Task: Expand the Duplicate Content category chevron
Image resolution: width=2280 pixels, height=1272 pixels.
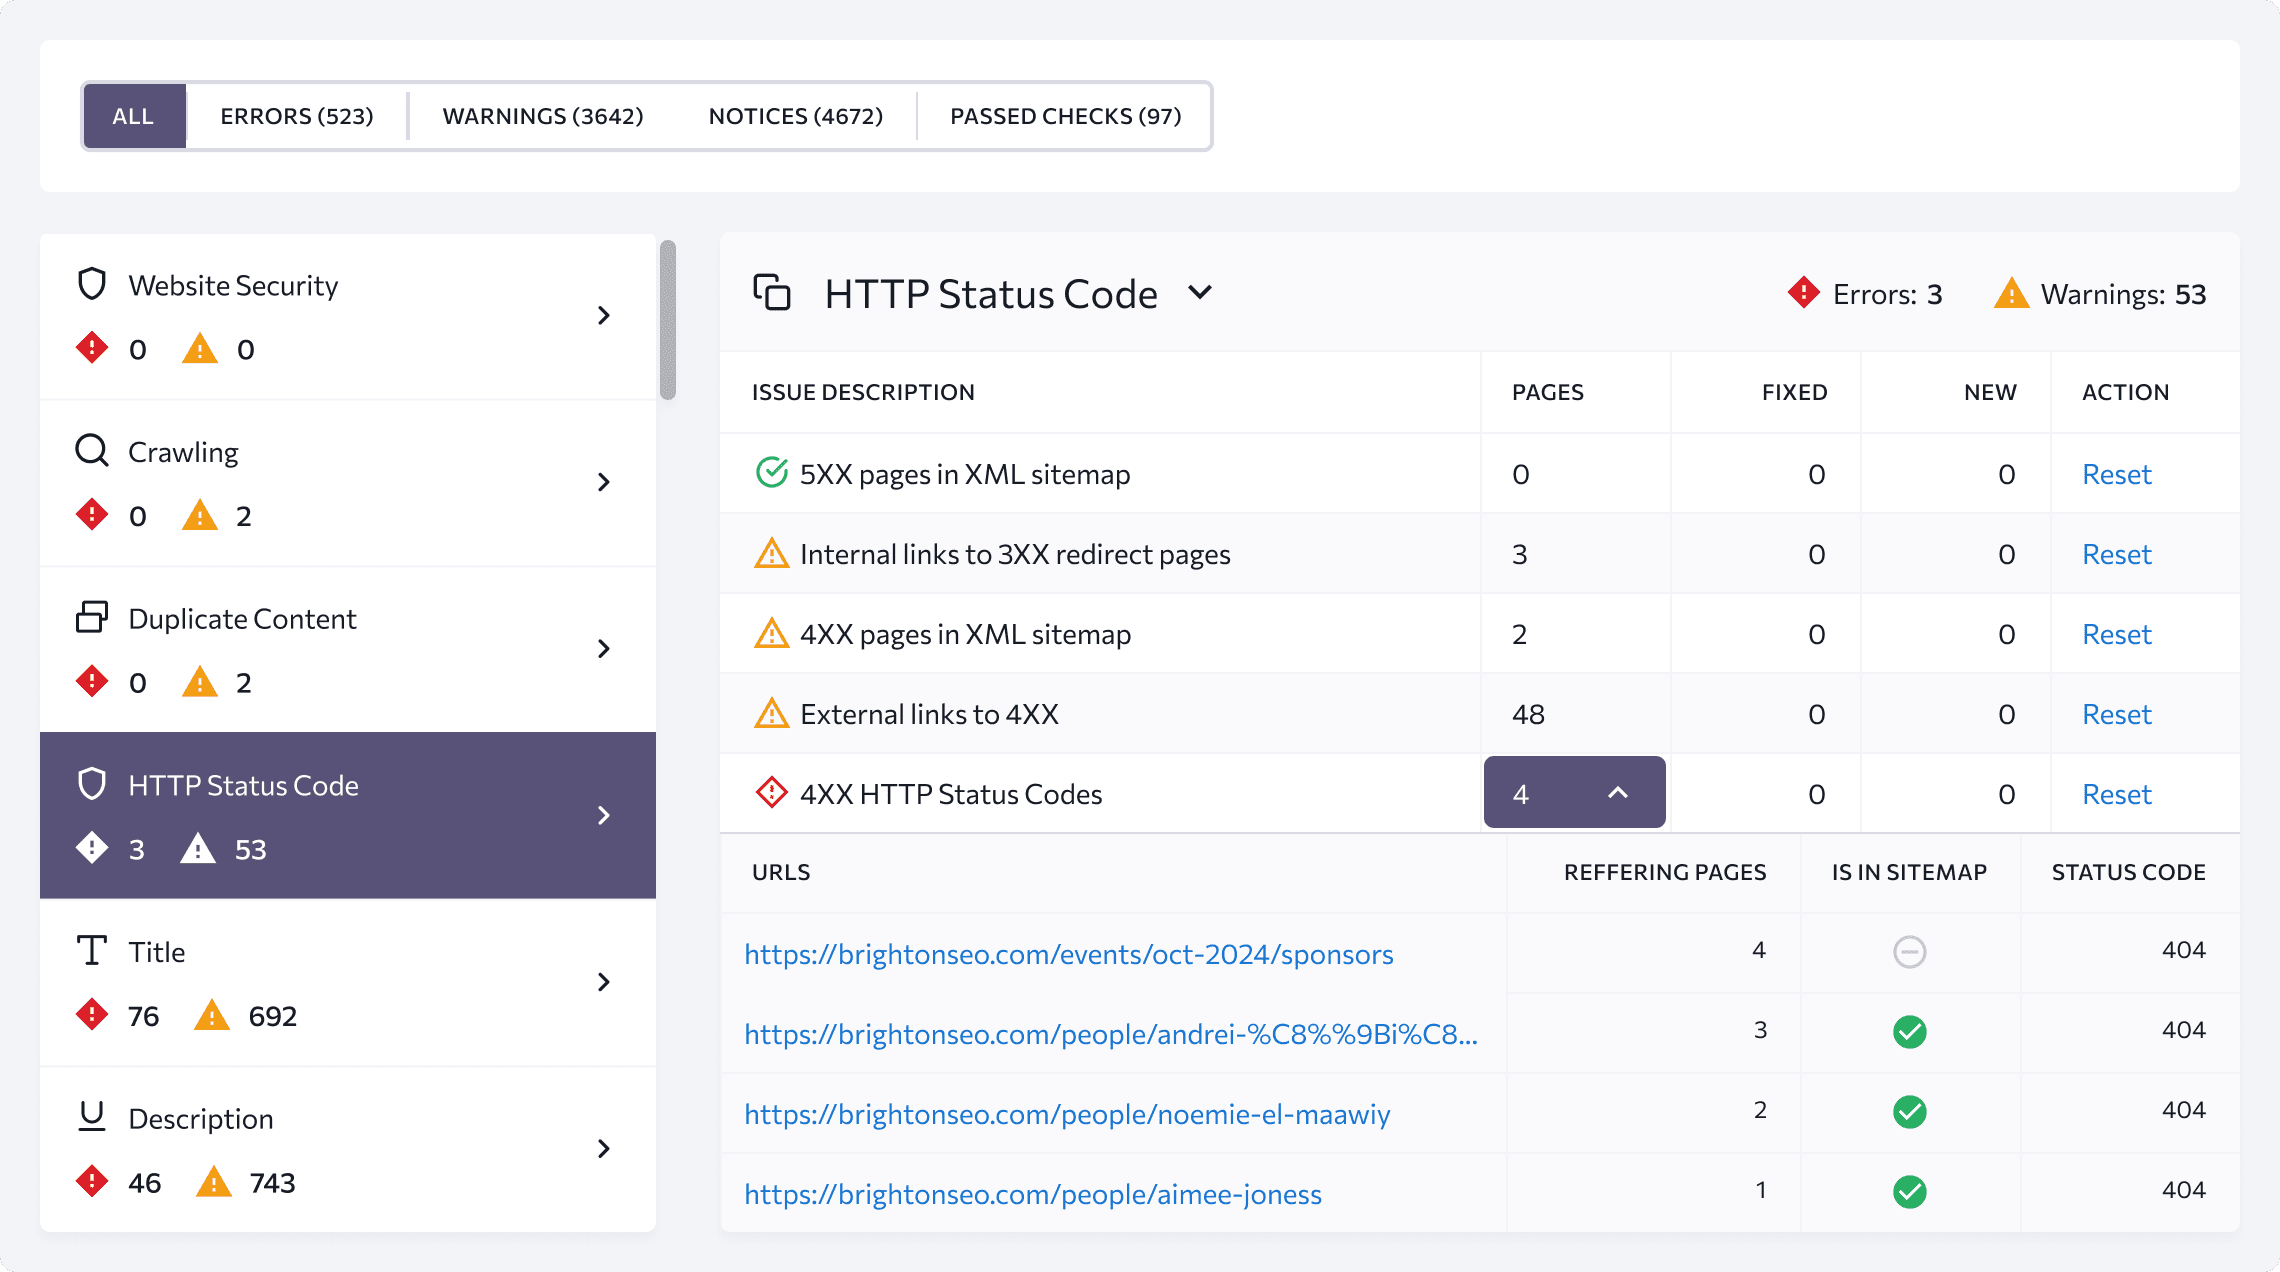Action: [603, 649]
